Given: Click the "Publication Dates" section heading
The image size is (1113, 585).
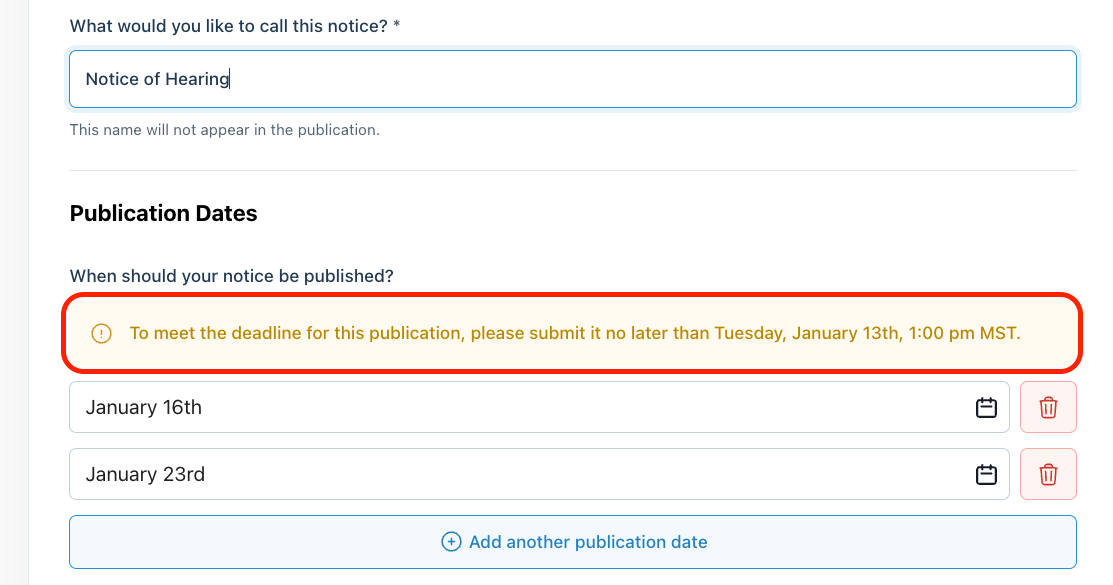Looking at the screenshot, I should (x=163, y=213).
